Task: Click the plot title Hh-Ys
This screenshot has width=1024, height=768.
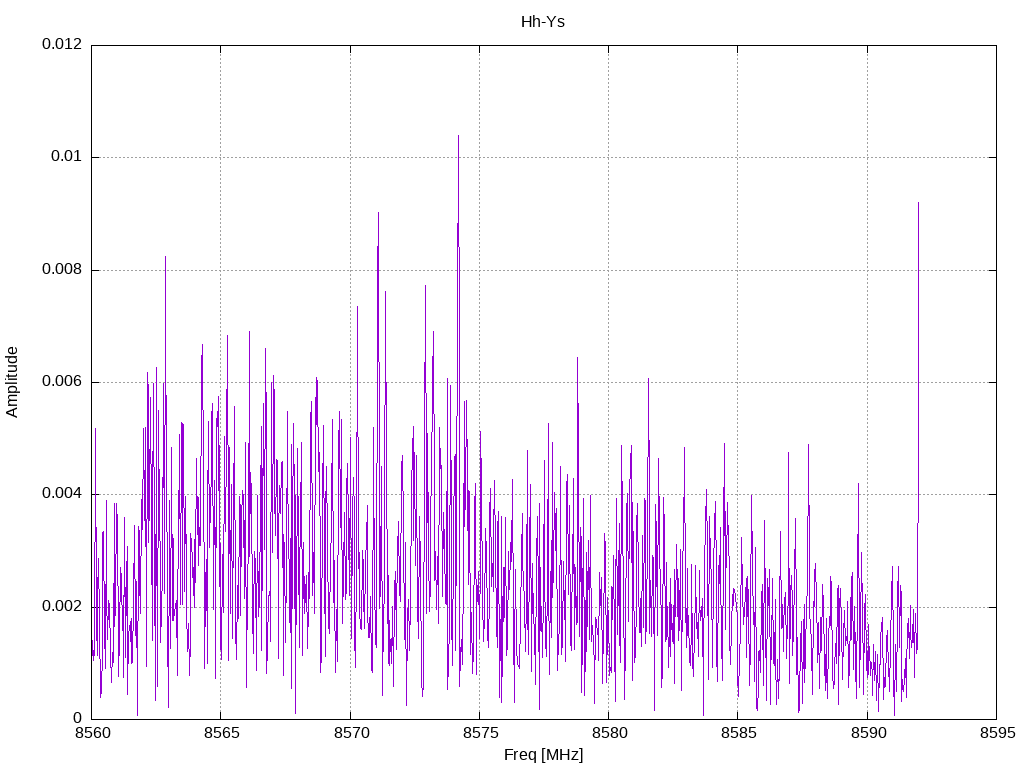Action: point(543,22)
